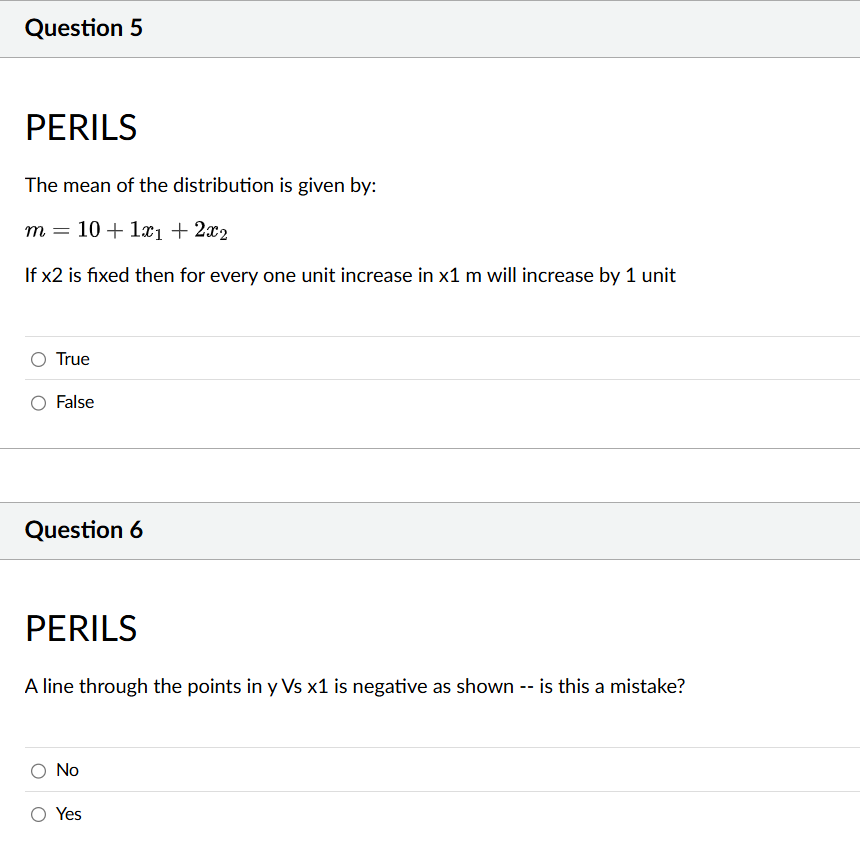
Task: Select the Yes radio button for Question 6
Action: pos(37,814)
